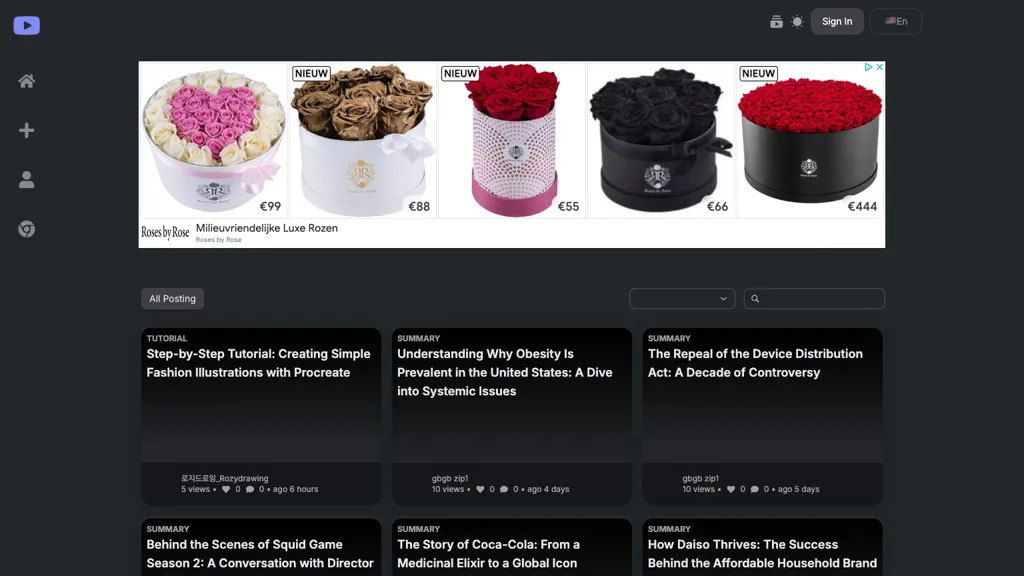Open the pink heart roses €99 product
This screenshot has height=576, width=1024.
click(x=214, y=140)
